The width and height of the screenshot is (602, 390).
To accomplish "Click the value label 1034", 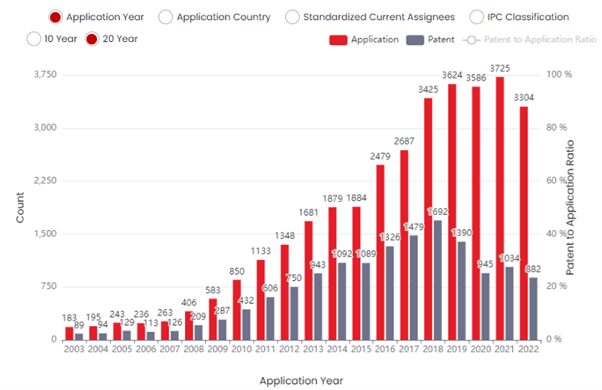I will click(509, 258).
